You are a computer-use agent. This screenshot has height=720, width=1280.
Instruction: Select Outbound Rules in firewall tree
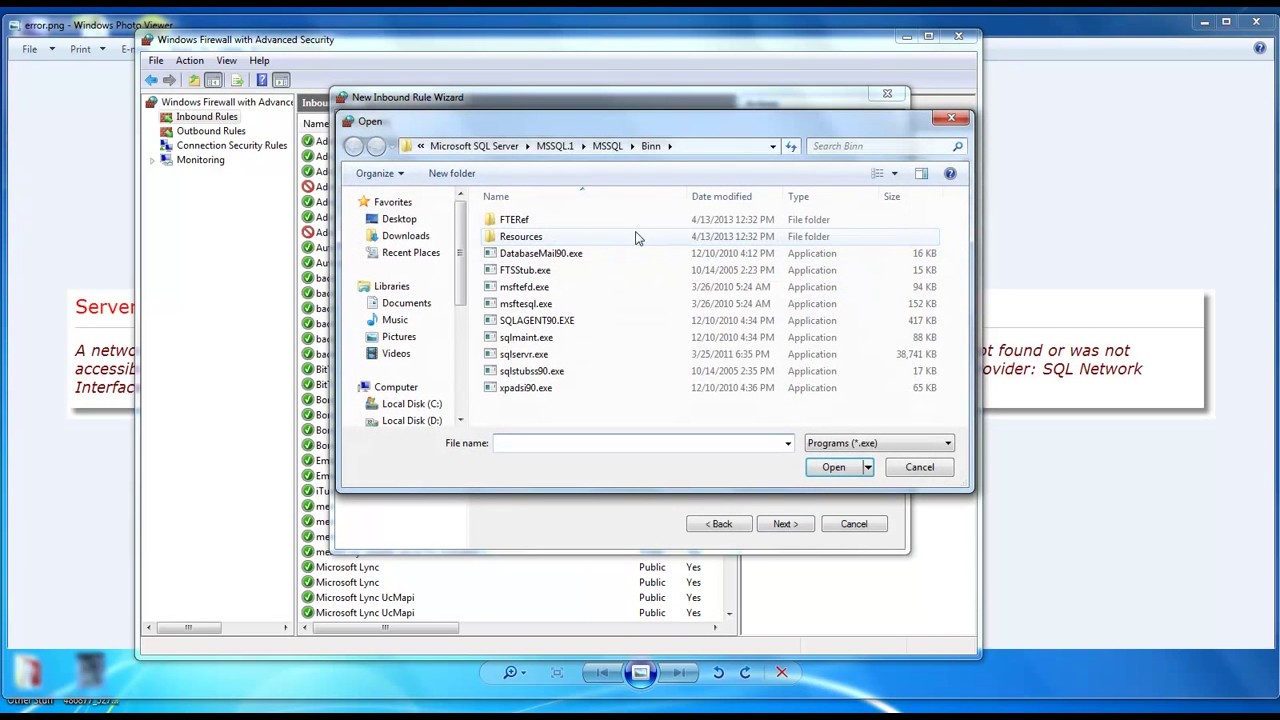click(x=210, y=131)
